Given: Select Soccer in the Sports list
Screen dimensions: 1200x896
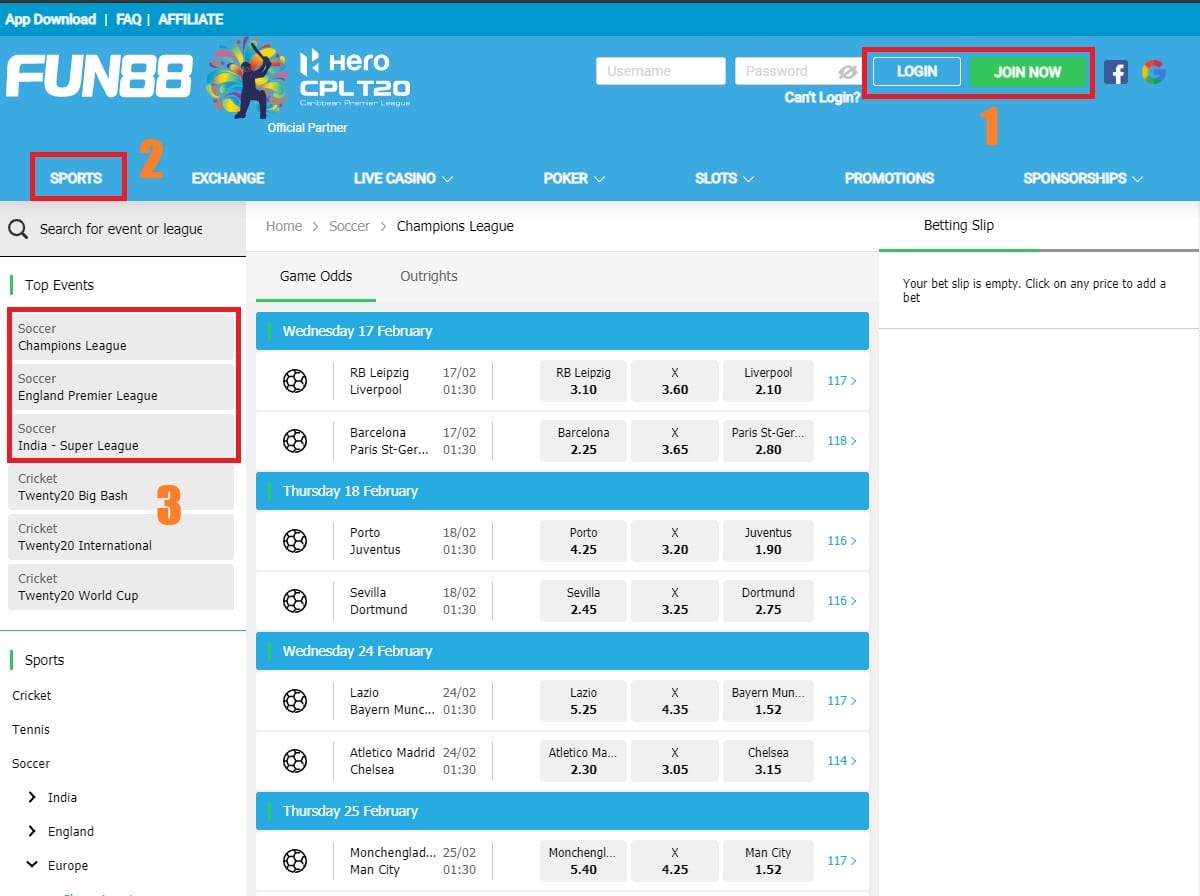Looking at the screenshot, I should click(x=31, y=764).
